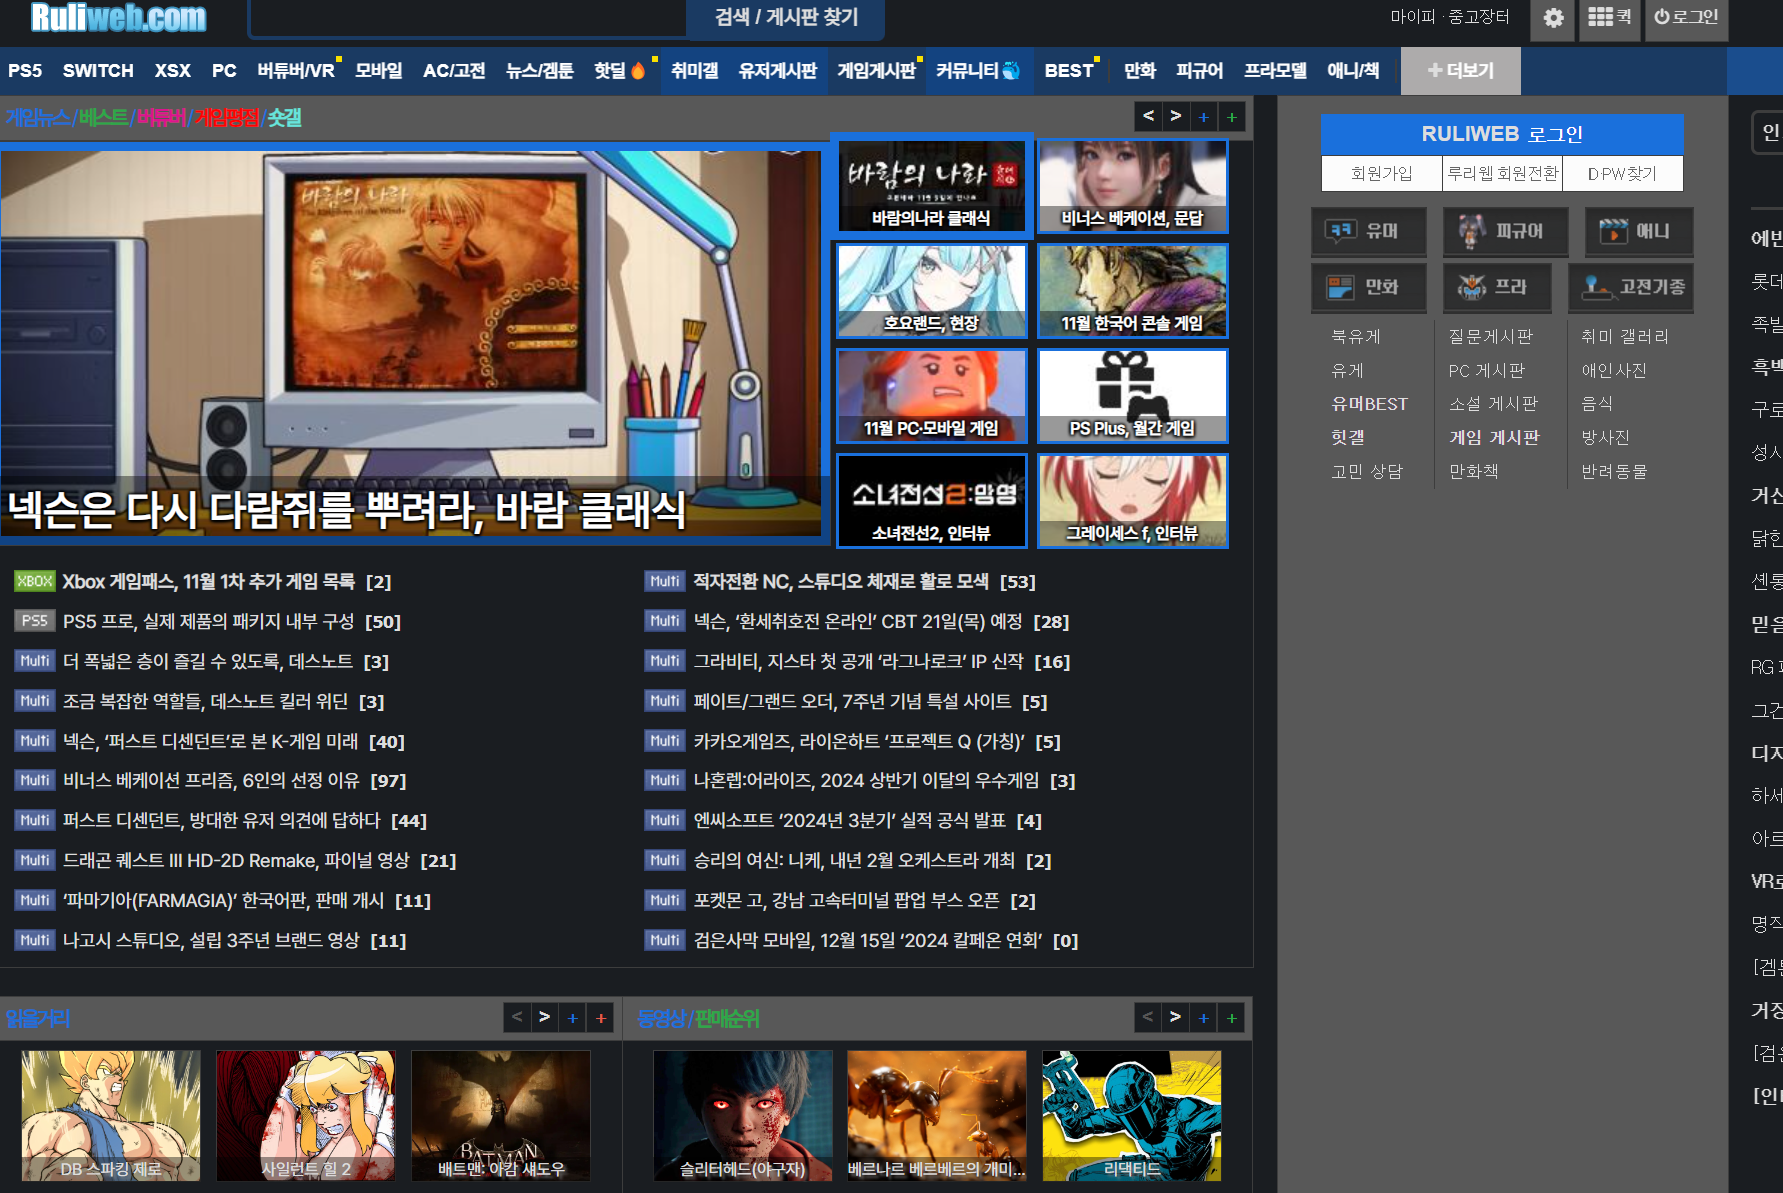Image resolution: width=1783 pixels, height=1193 pixels.
Task: Open the 소녀전선2, 인터뷰 thumbnail
Action: [931, 501]
